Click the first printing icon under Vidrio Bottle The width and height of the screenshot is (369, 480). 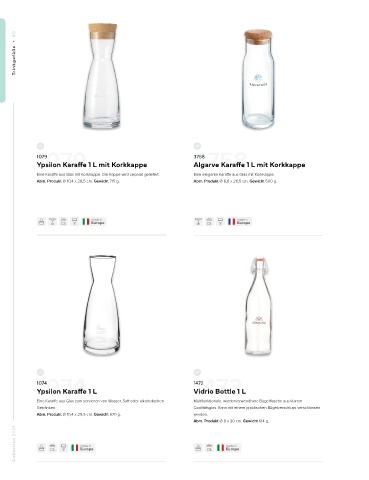click(198, 448)
